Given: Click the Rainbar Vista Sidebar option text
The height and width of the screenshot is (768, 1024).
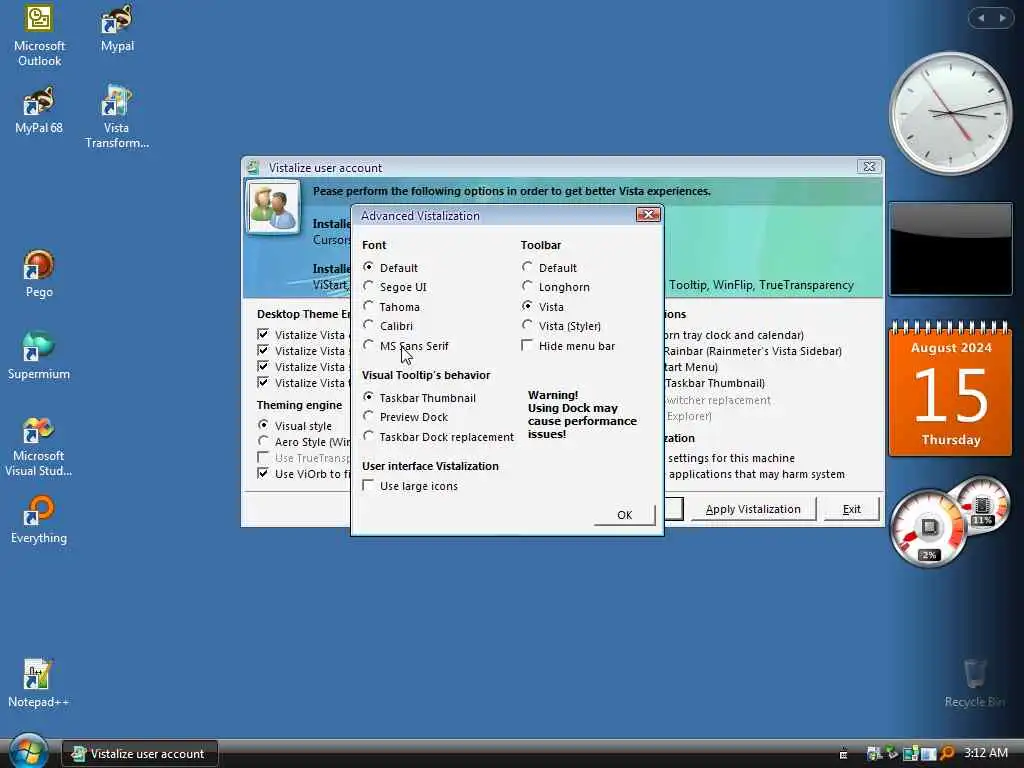Looking at the screenshot, I should pyautogui.click(x=752, y=351).
